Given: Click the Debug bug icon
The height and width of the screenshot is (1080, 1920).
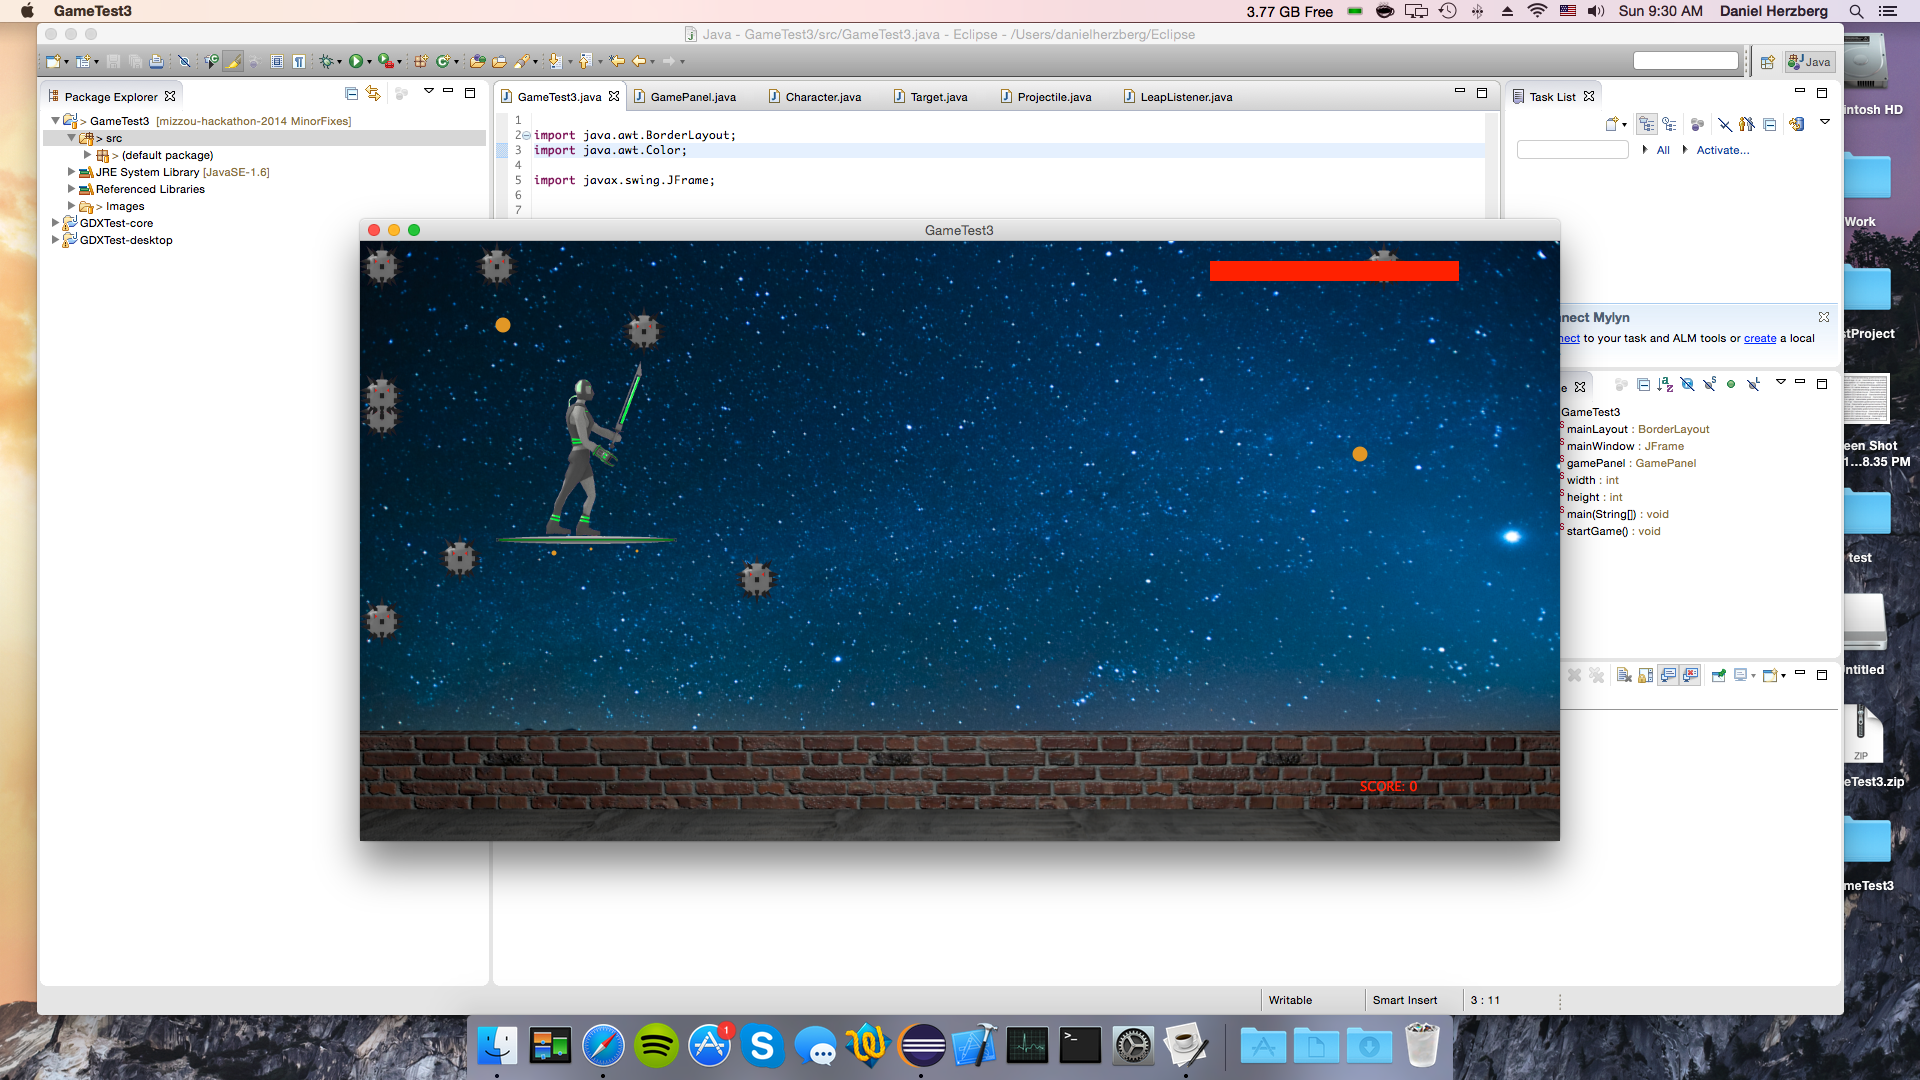Looking at the screenshot, I should (x=326, y=62).
